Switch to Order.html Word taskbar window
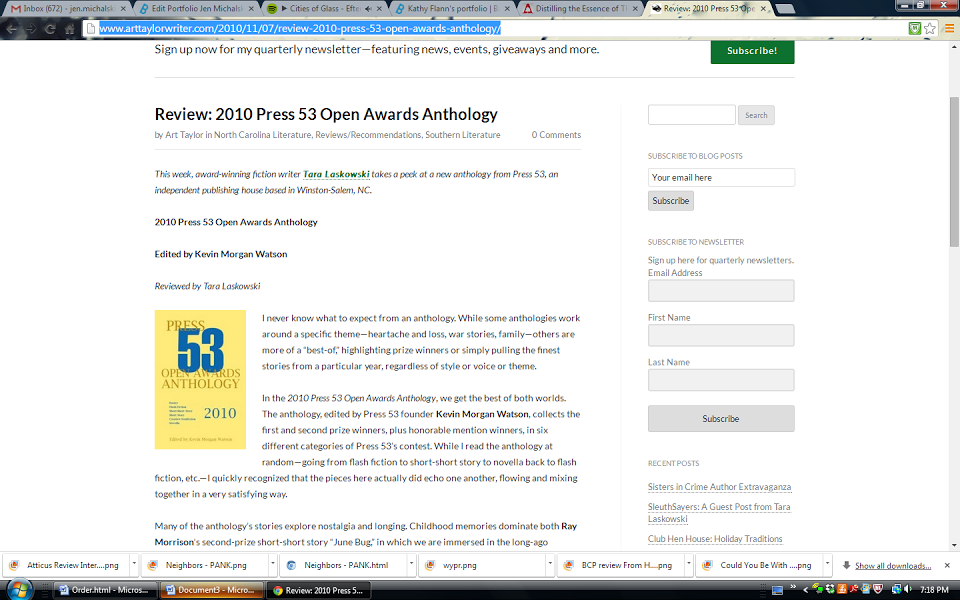Image resolution: width=960 pixels, height=600 pixels. tap(104, 590)
